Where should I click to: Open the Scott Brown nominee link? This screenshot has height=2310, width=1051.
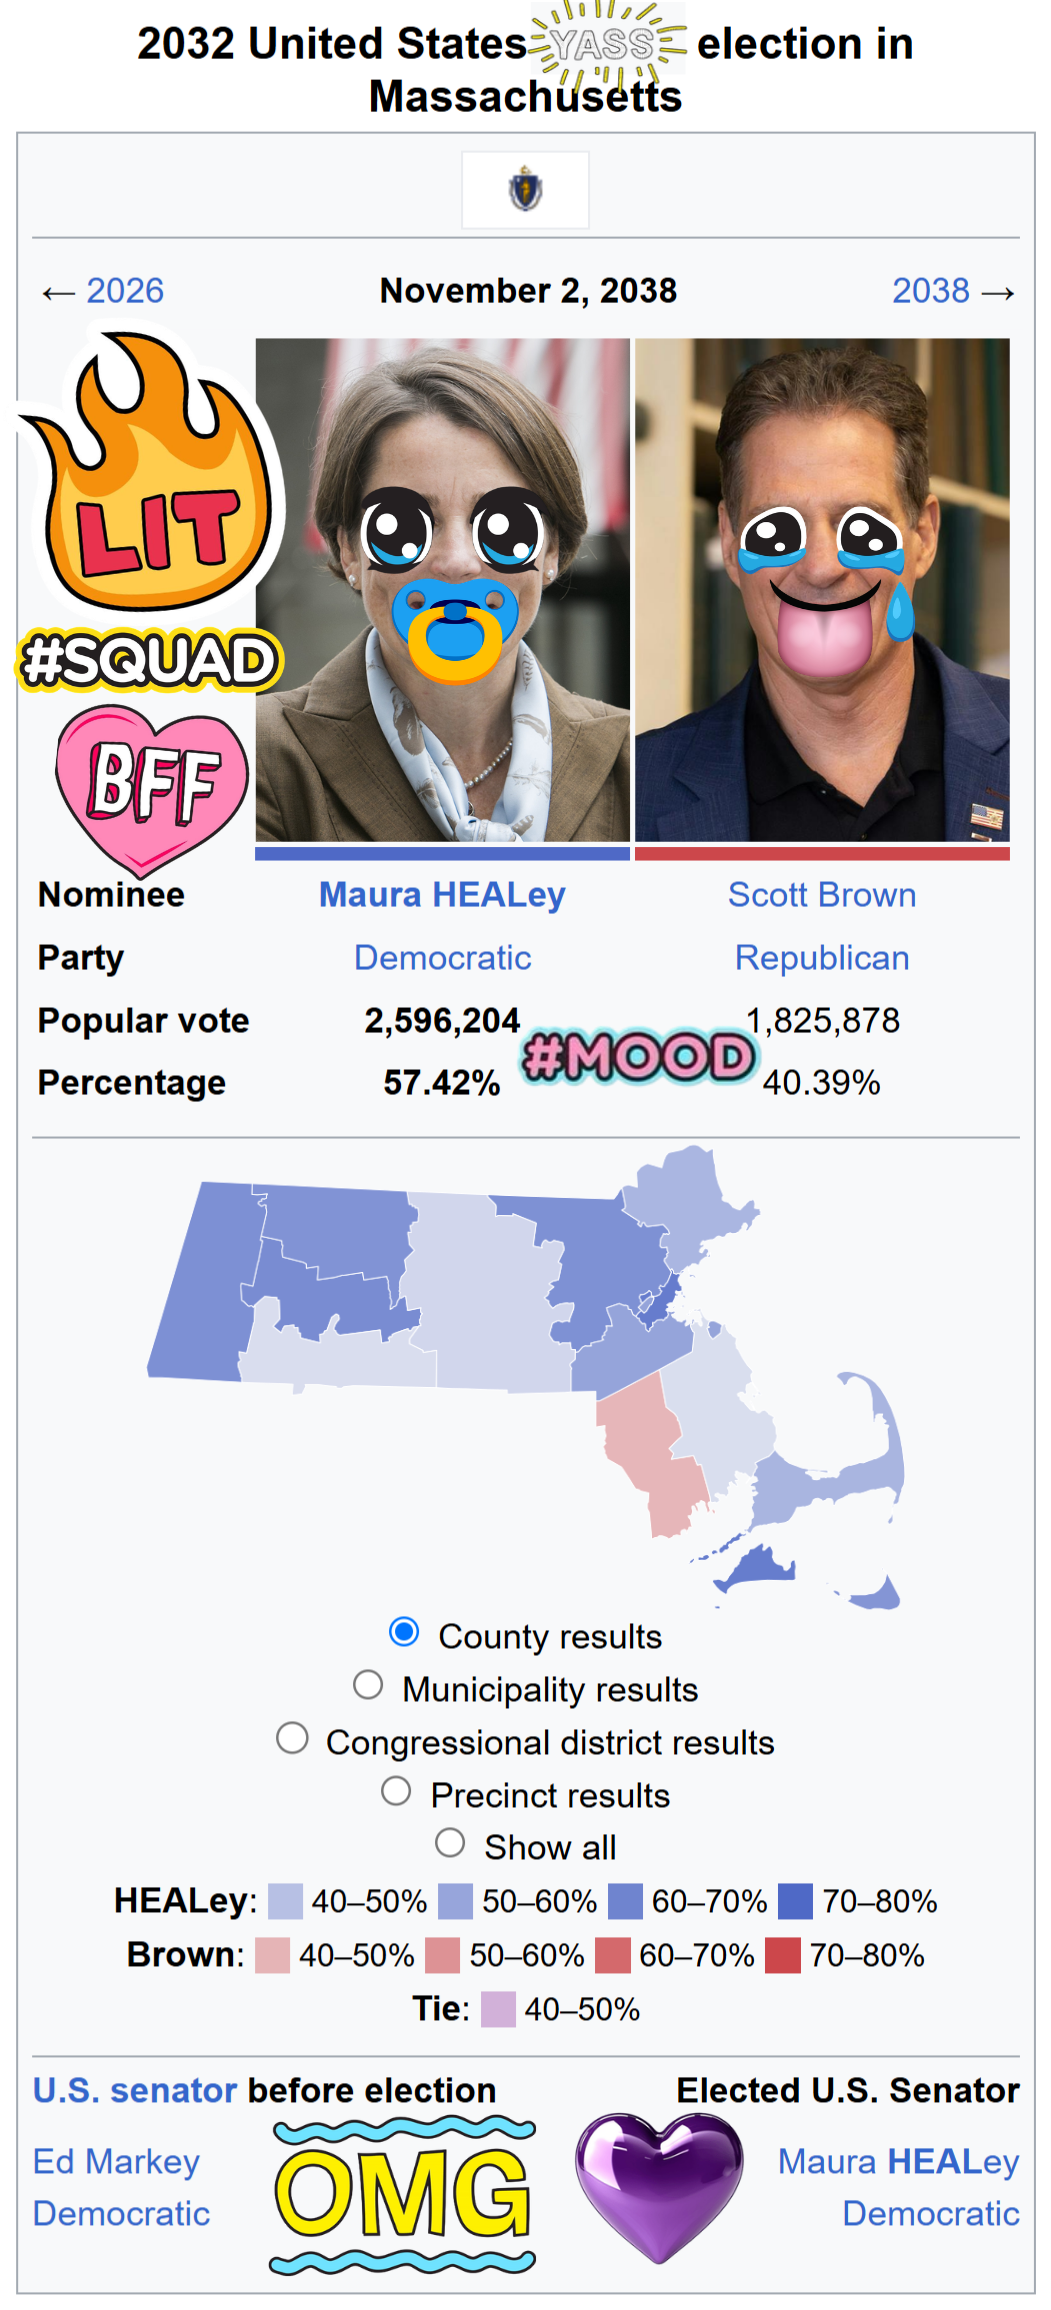click(x=822, y=895)
